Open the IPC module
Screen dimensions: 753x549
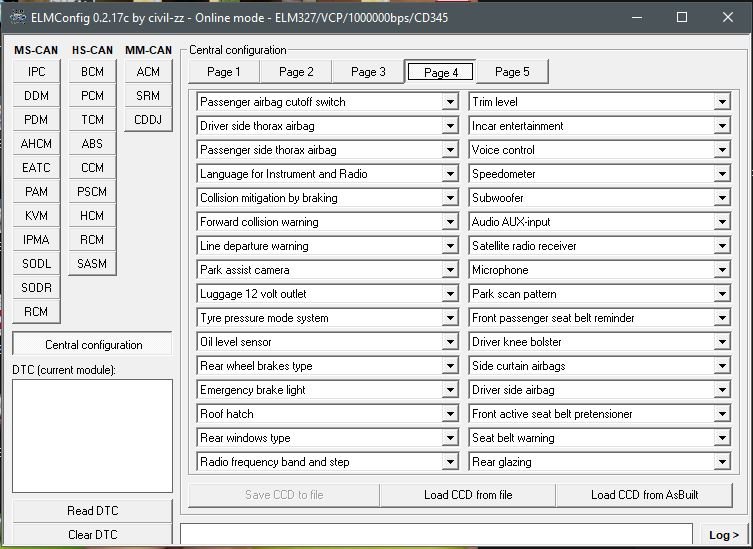coord(36,72)
